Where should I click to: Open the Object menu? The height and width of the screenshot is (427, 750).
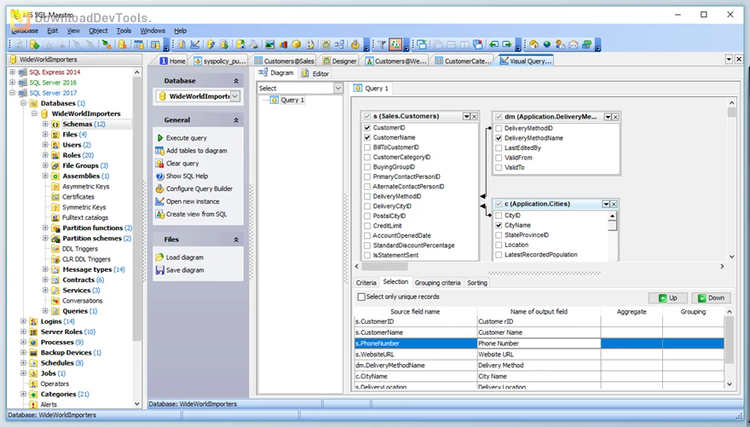tap(98, 31)
